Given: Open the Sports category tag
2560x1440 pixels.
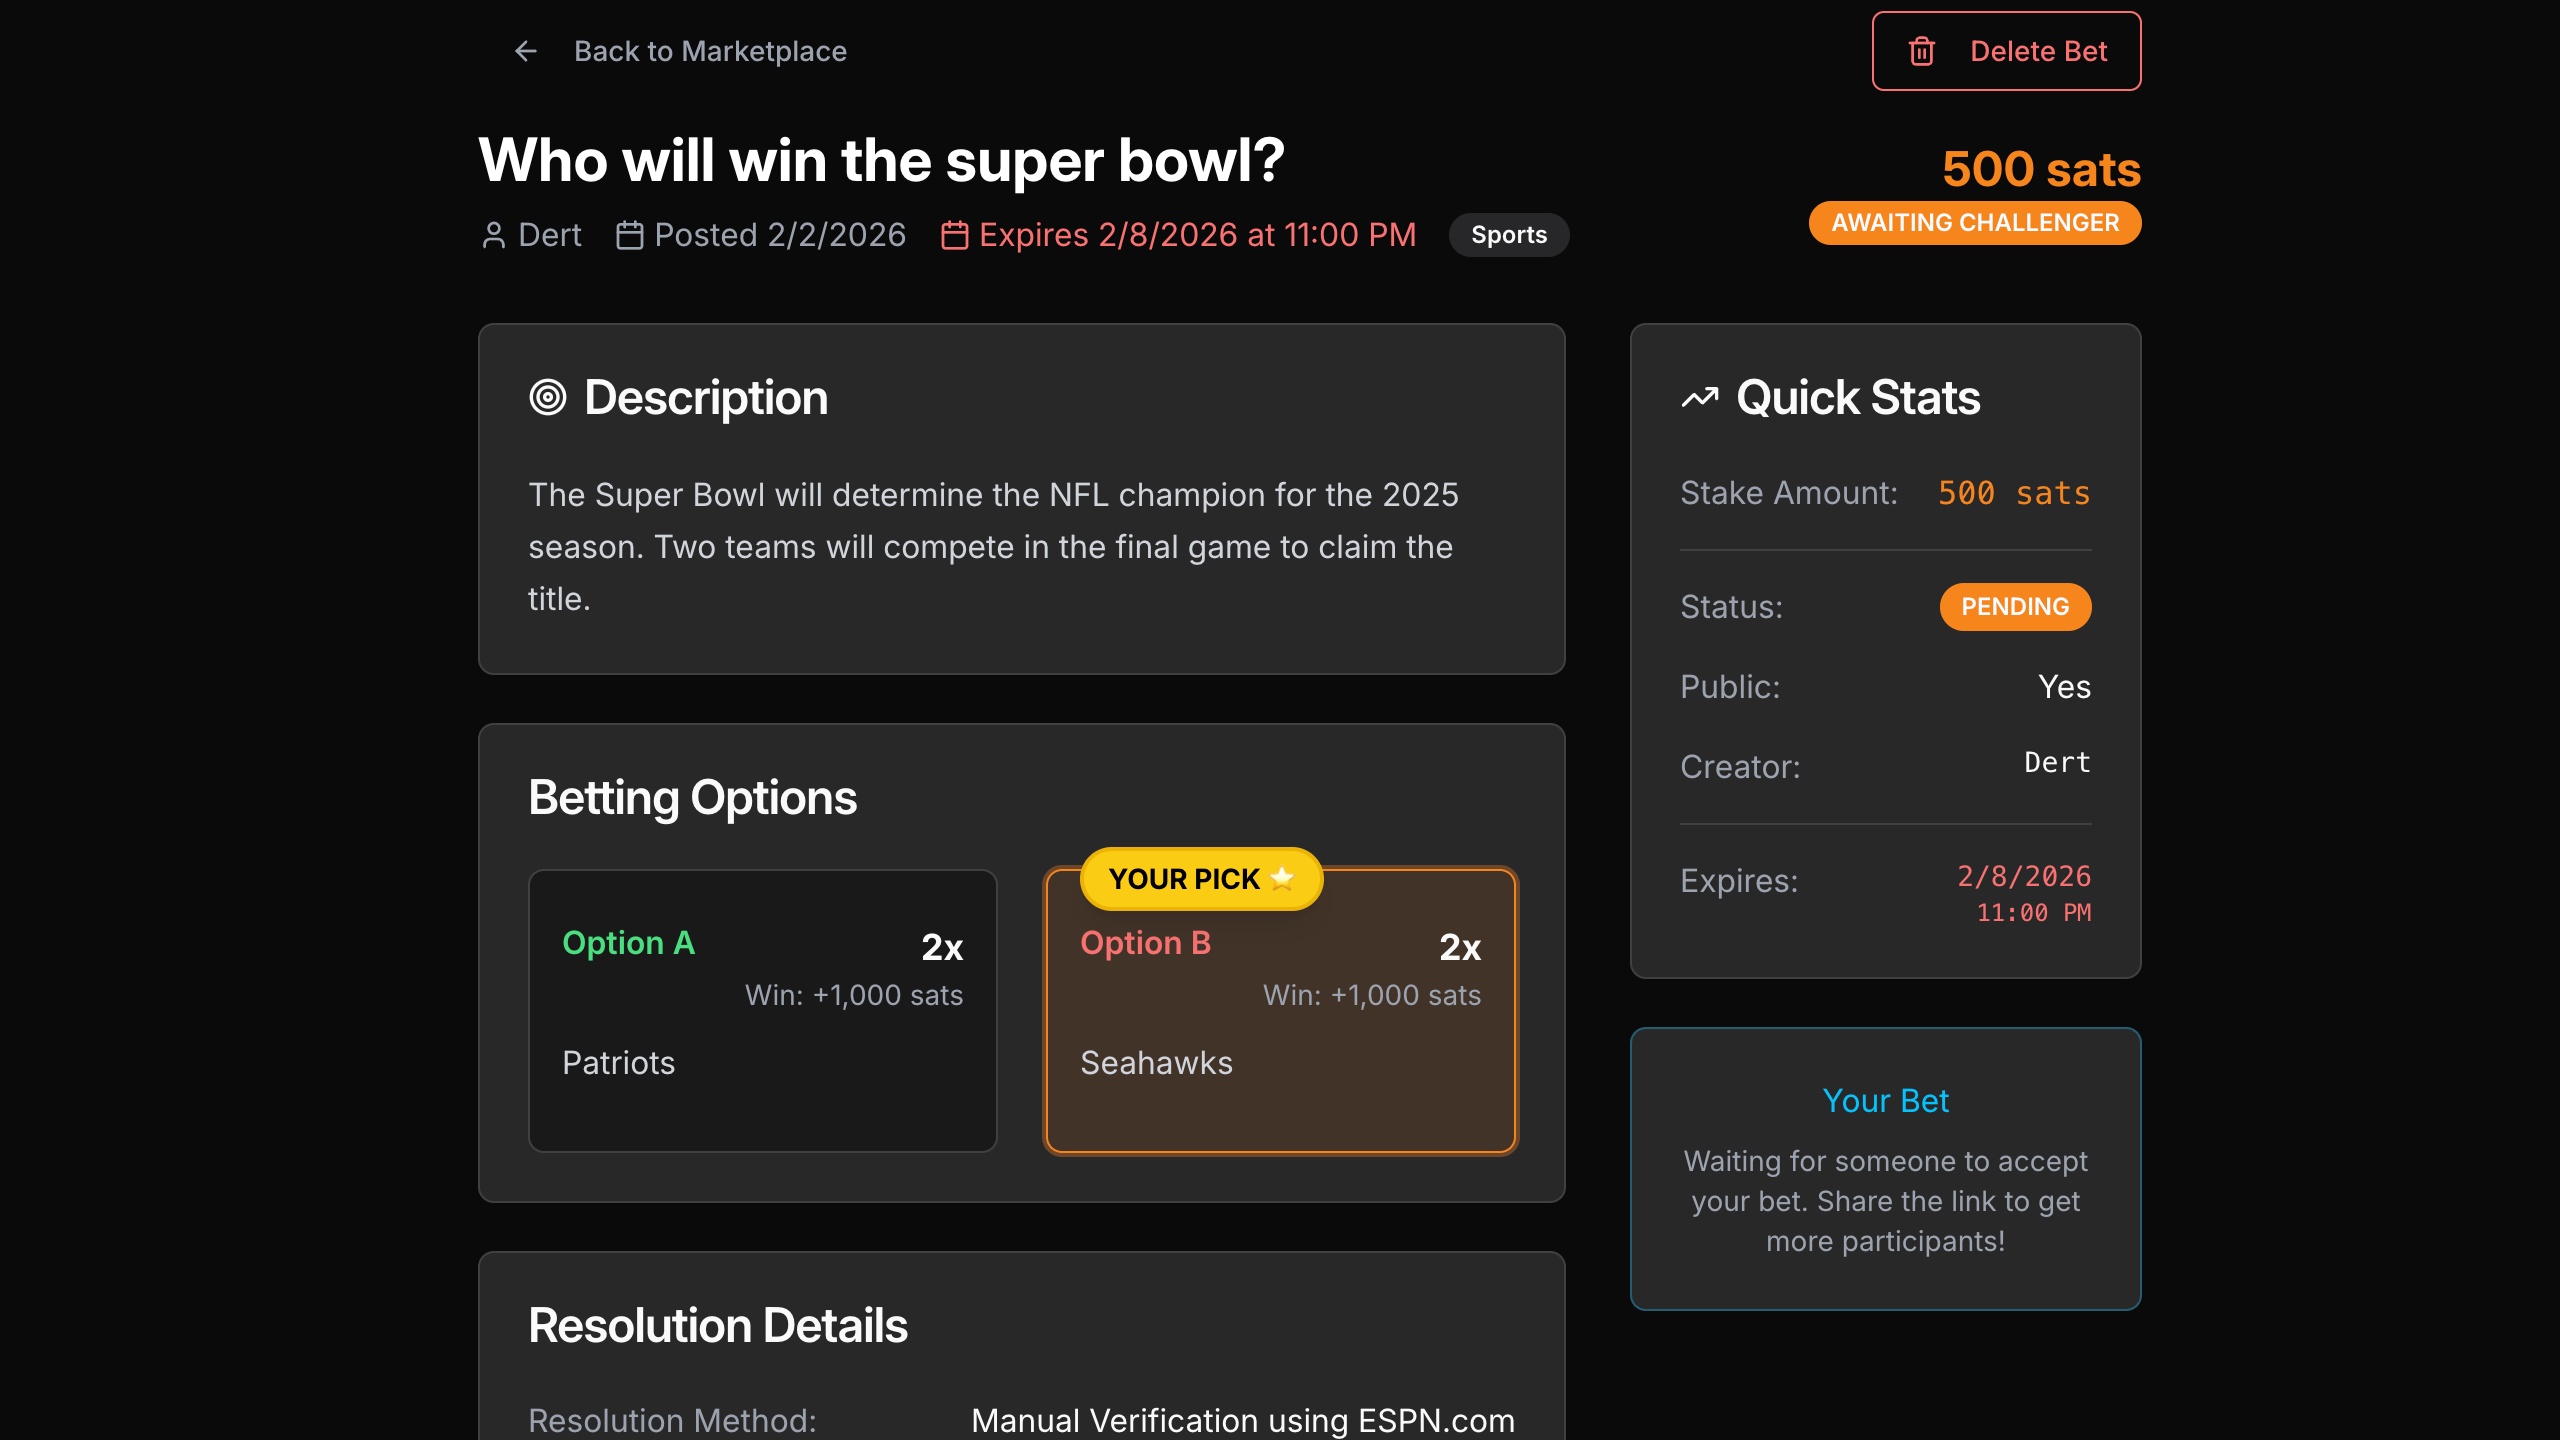Looking at the screenshot, I should [1508, 234].
